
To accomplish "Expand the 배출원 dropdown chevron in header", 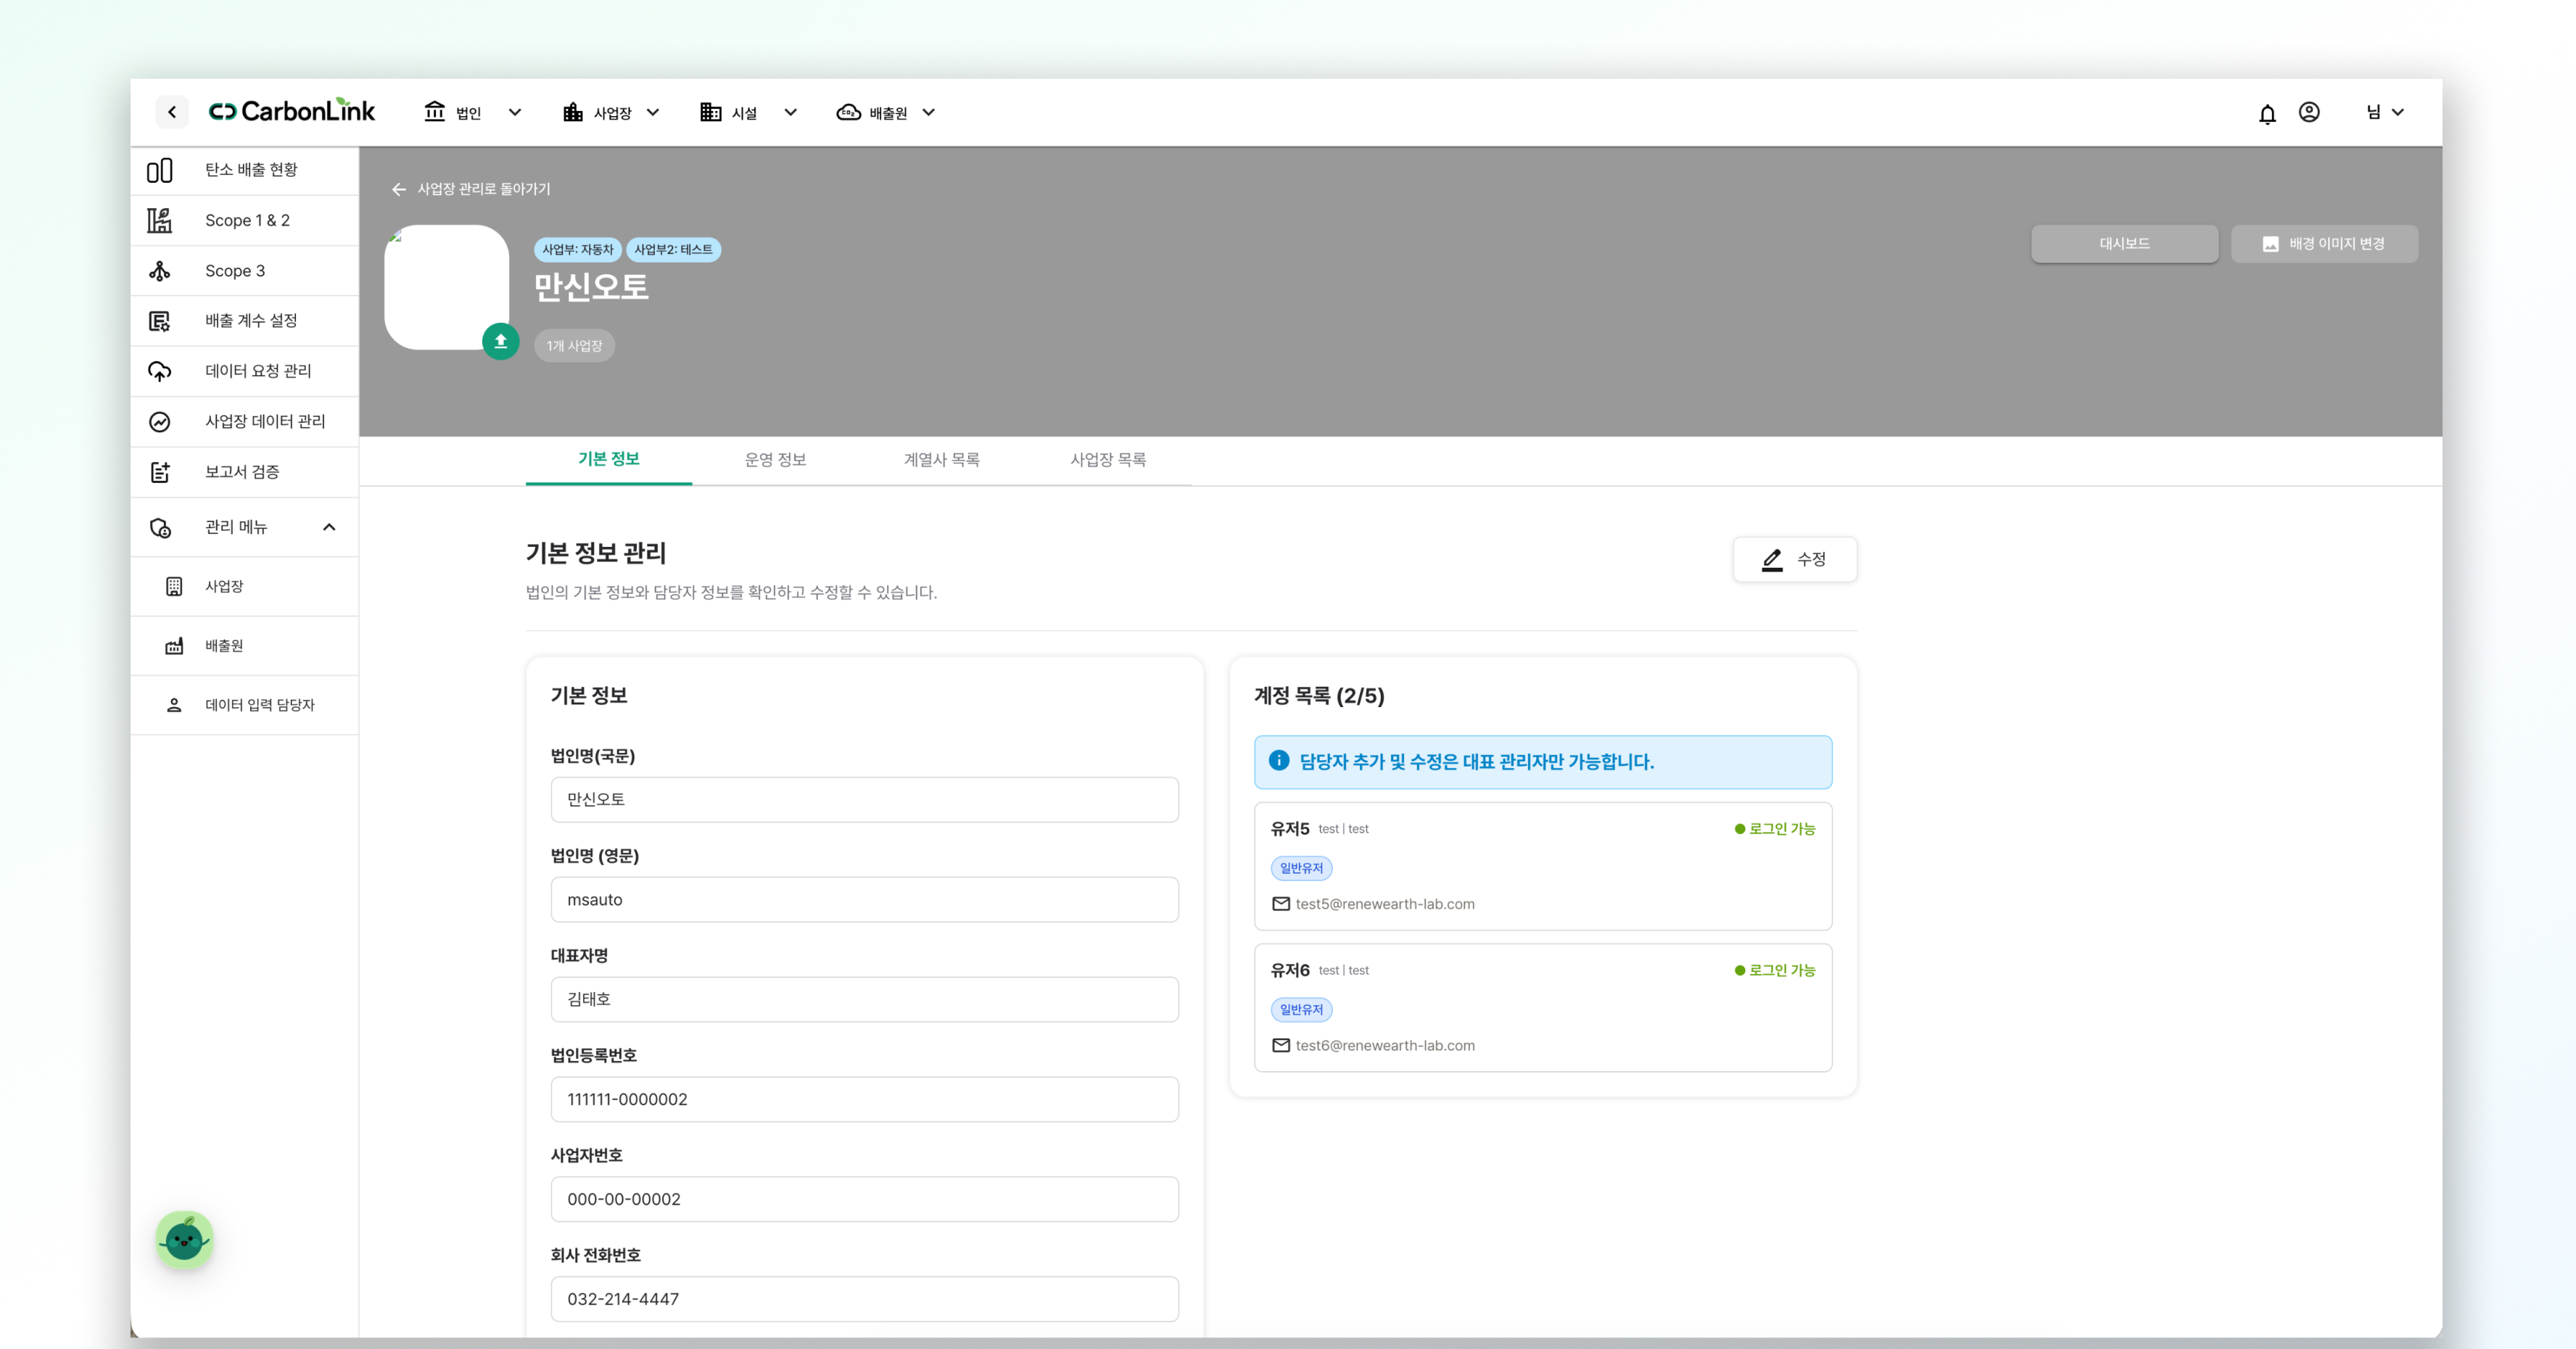I will point(929,113).
